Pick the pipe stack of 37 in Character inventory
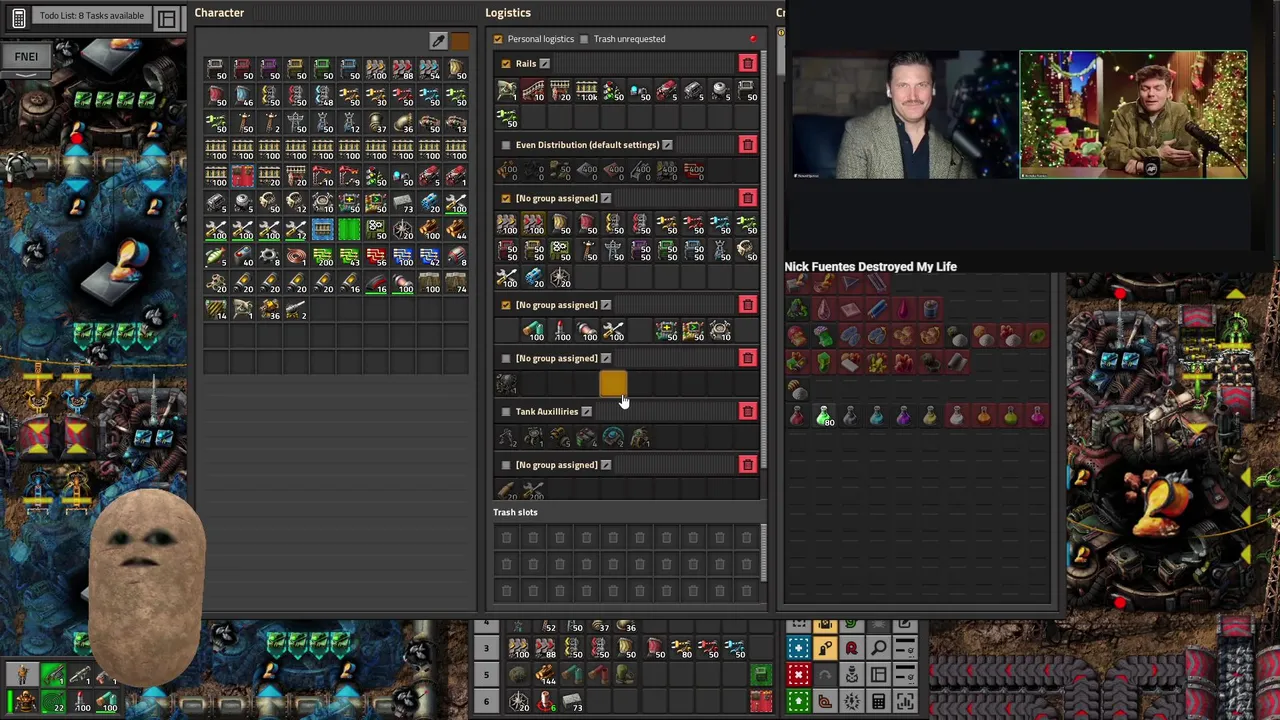Viewport: 1280px width, 720px height. [x=376, y=123]
